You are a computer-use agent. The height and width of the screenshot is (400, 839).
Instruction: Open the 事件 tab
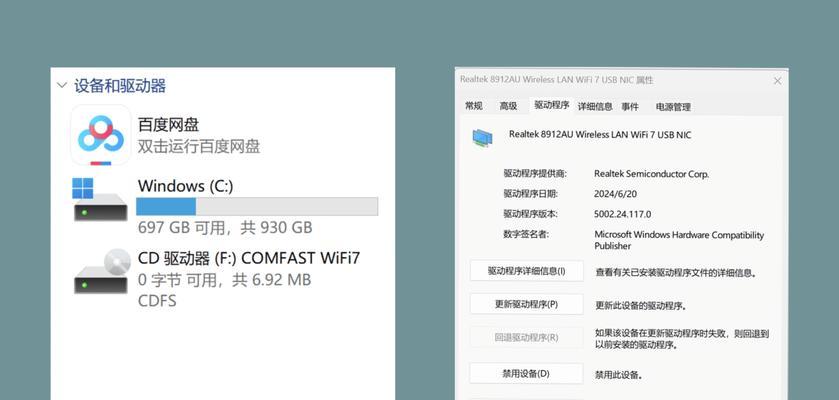pos(630,106)
